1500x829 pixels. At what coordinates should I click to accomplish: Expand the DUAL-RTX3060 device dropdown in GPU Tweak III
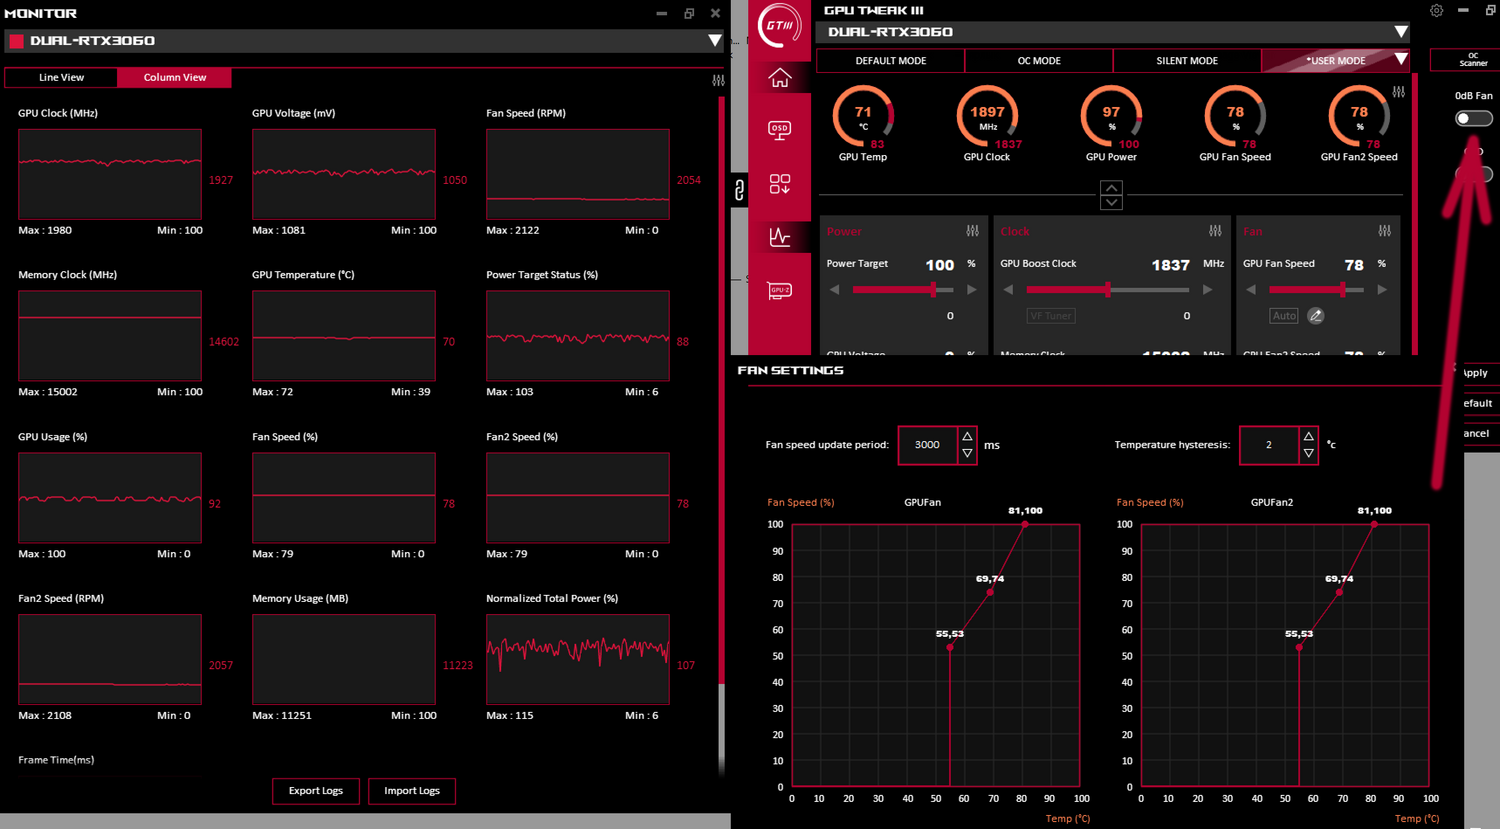coord(1400,32)
